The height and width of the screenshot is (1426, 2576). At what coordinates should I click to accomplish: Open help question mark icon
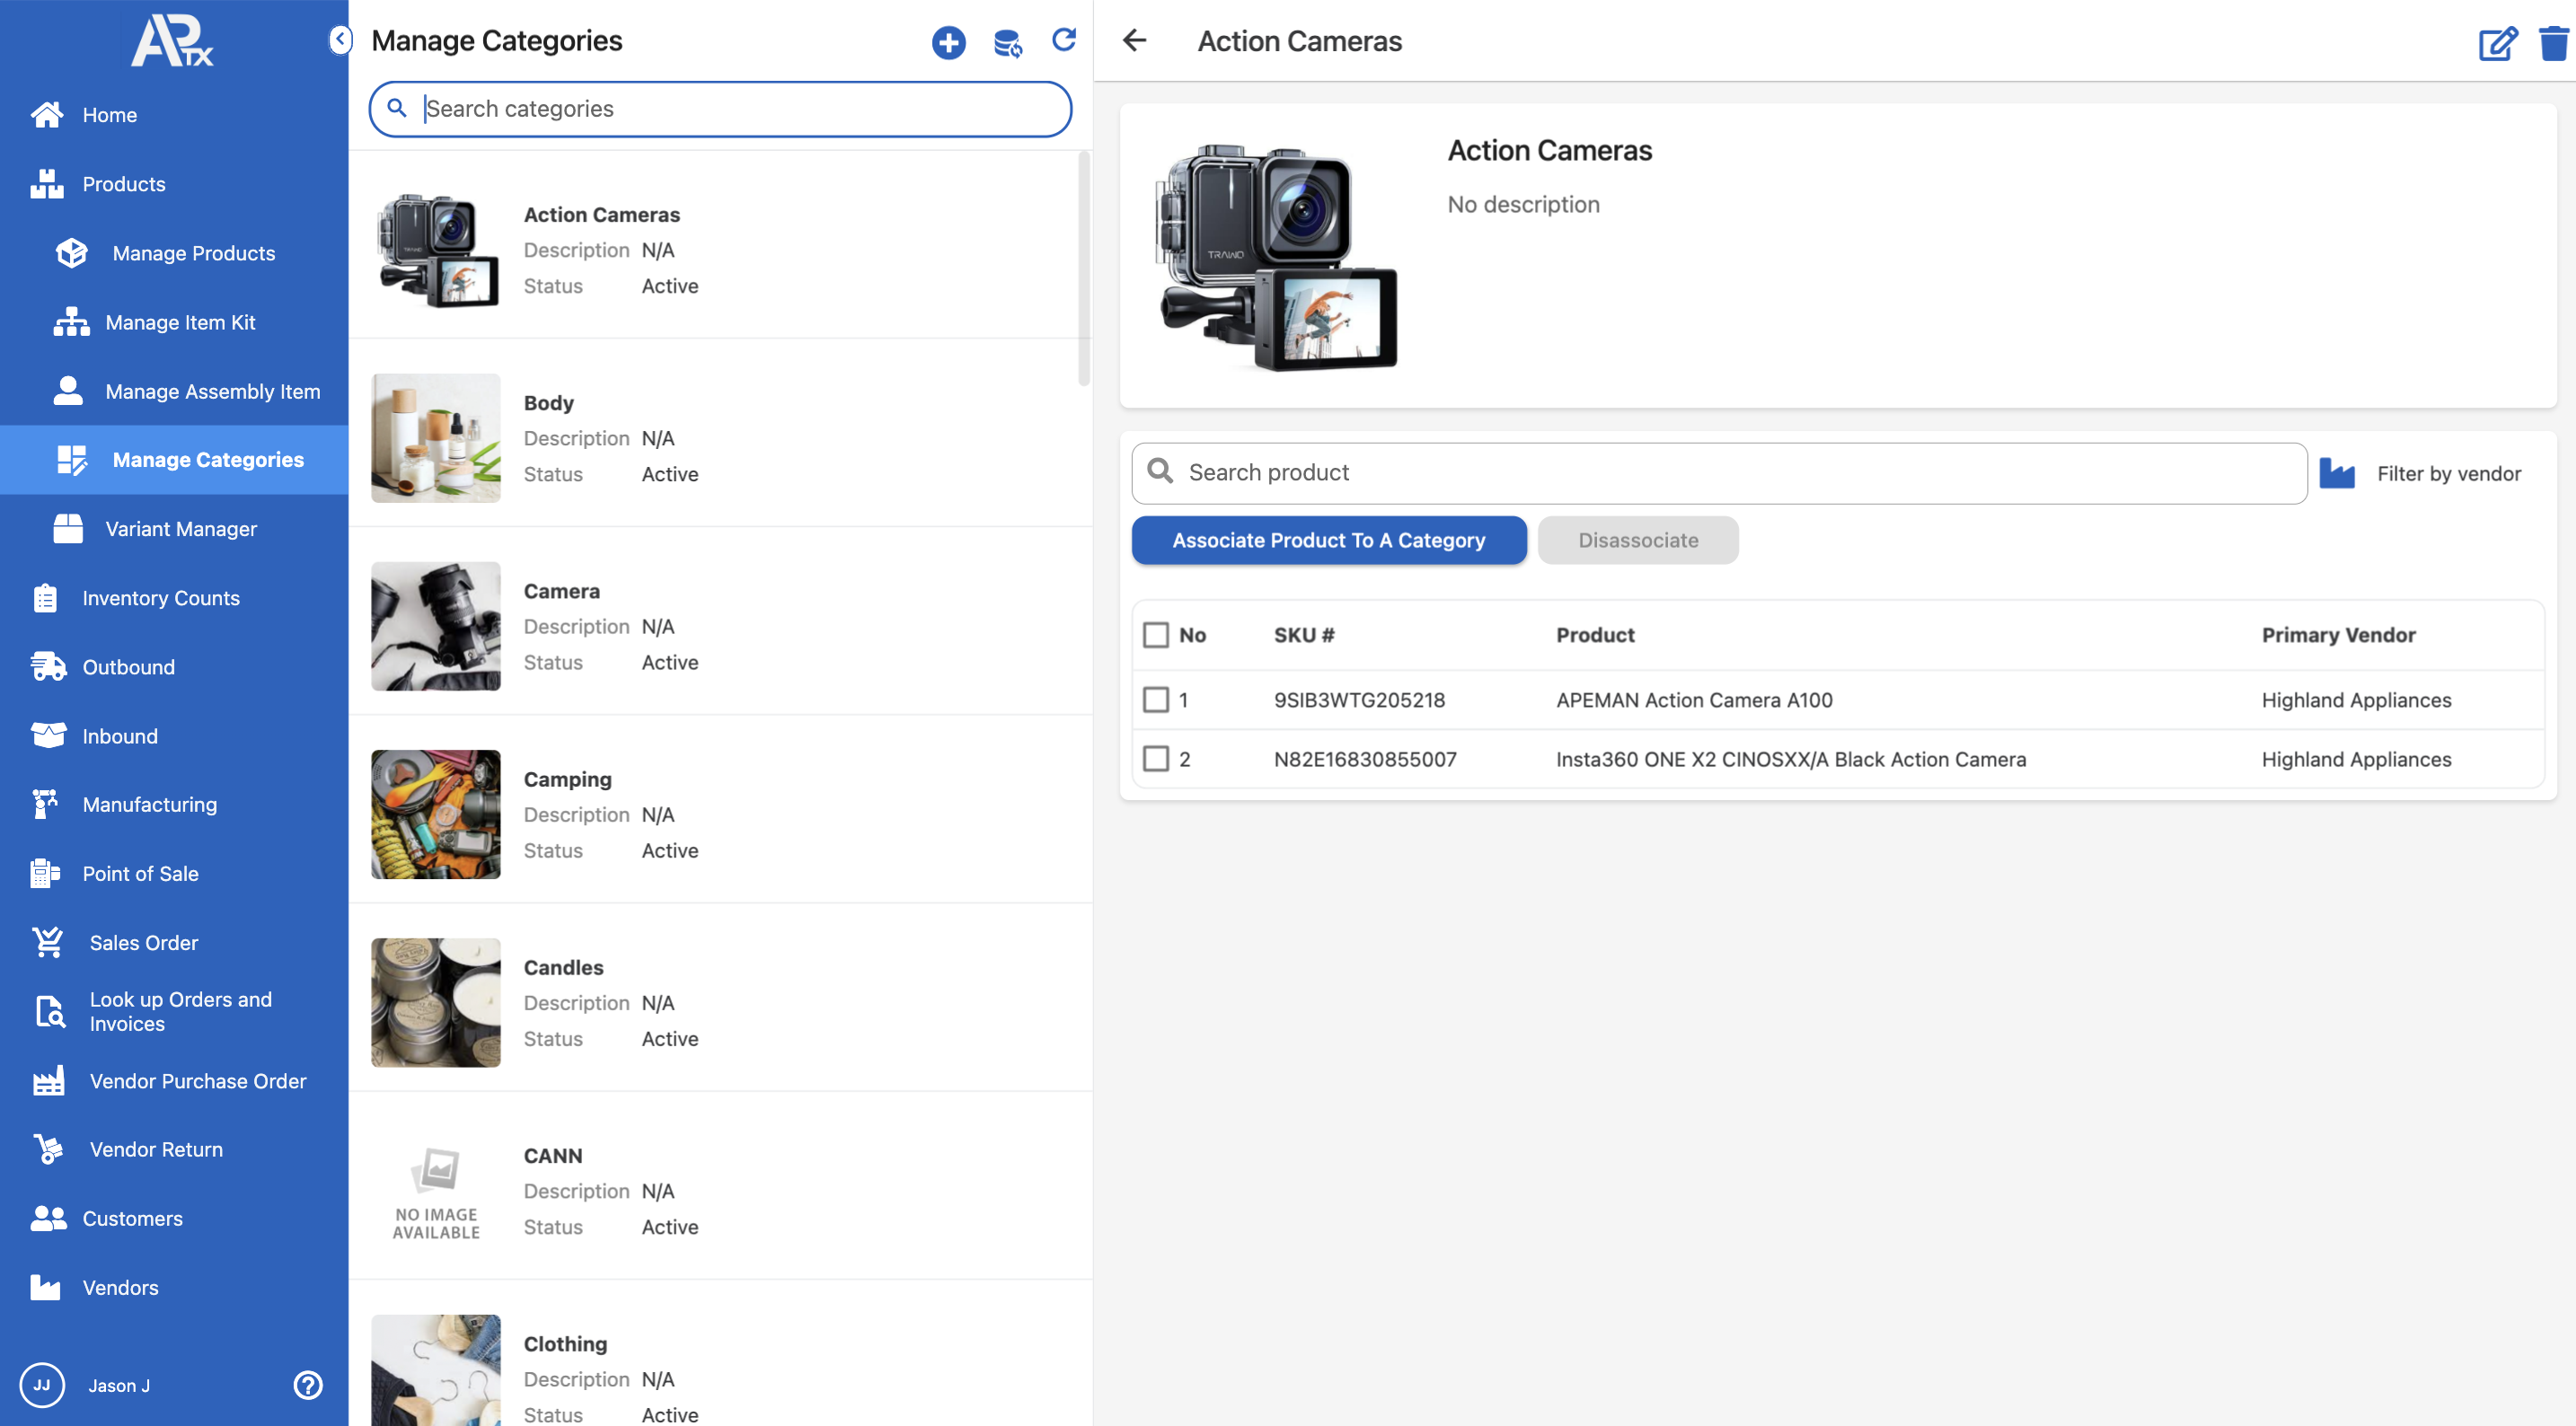coord(307,1385)
